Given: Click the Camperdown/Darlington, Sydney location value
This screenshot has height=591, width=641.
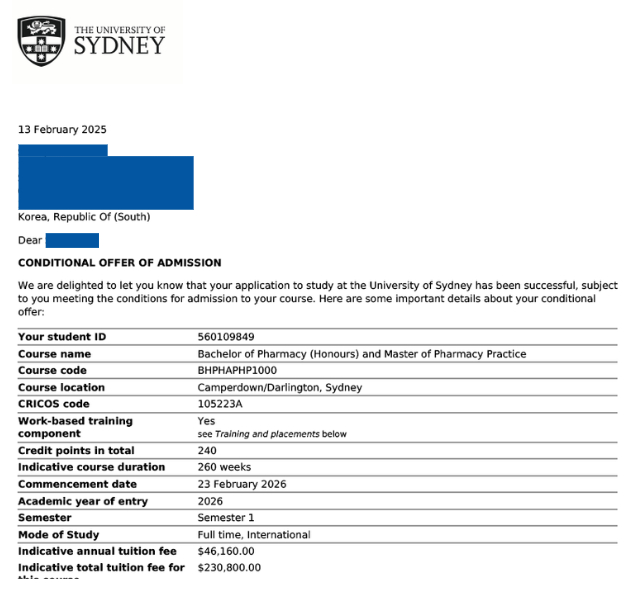Looking at the screenshot, I should point(280,388).
